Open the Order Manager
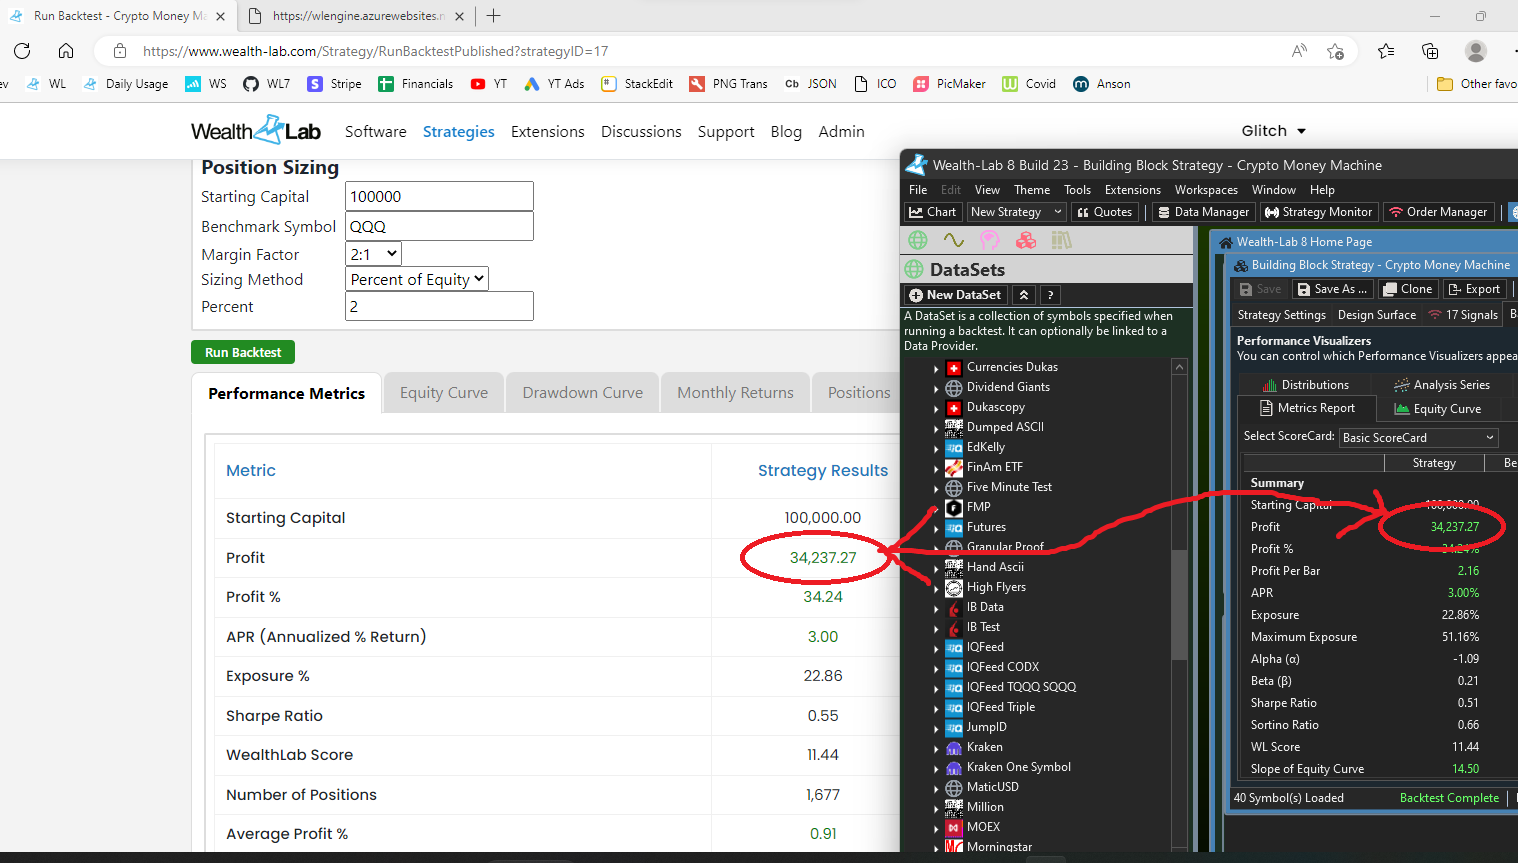Image resolution: width=1518 pixels, height=863 pixels. point(1438,212)
